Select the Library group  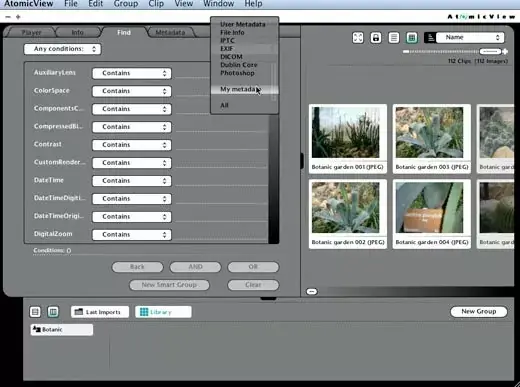pos(163,312)
